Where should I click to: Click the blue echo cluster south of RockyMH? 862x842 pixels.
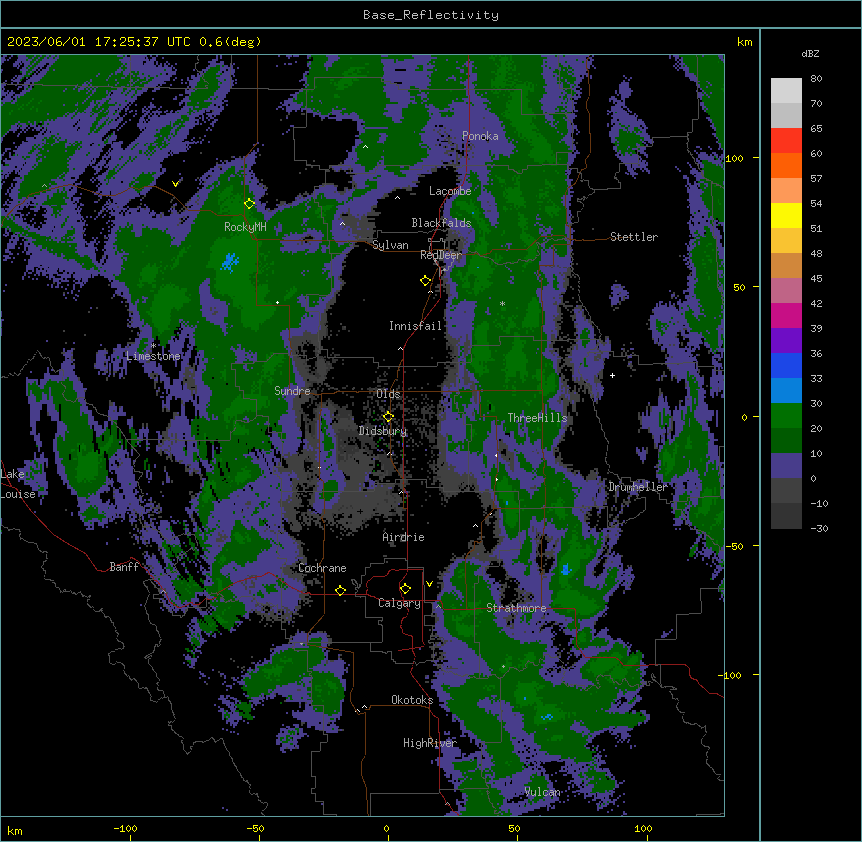(x=230, y=262)
